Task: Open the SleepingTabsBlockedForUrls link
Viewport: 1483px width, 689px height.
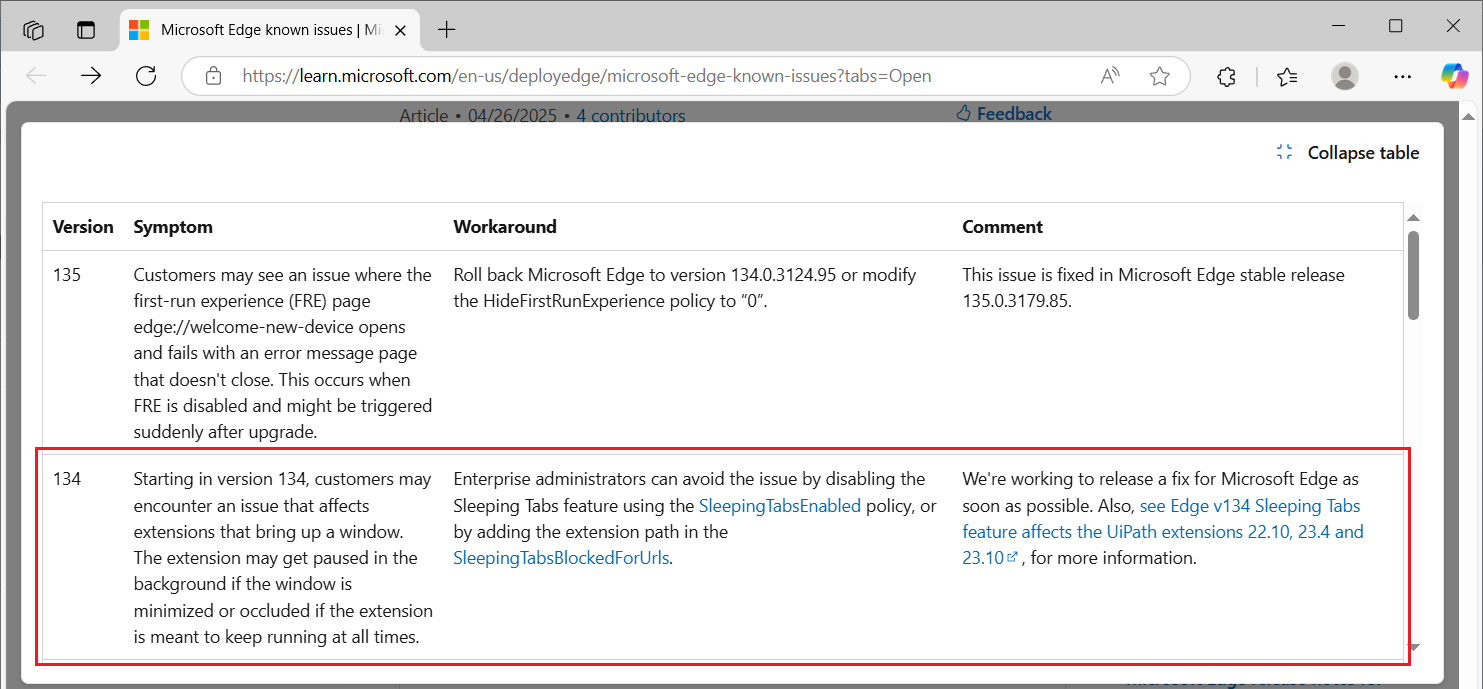Action: pos(561,558)
